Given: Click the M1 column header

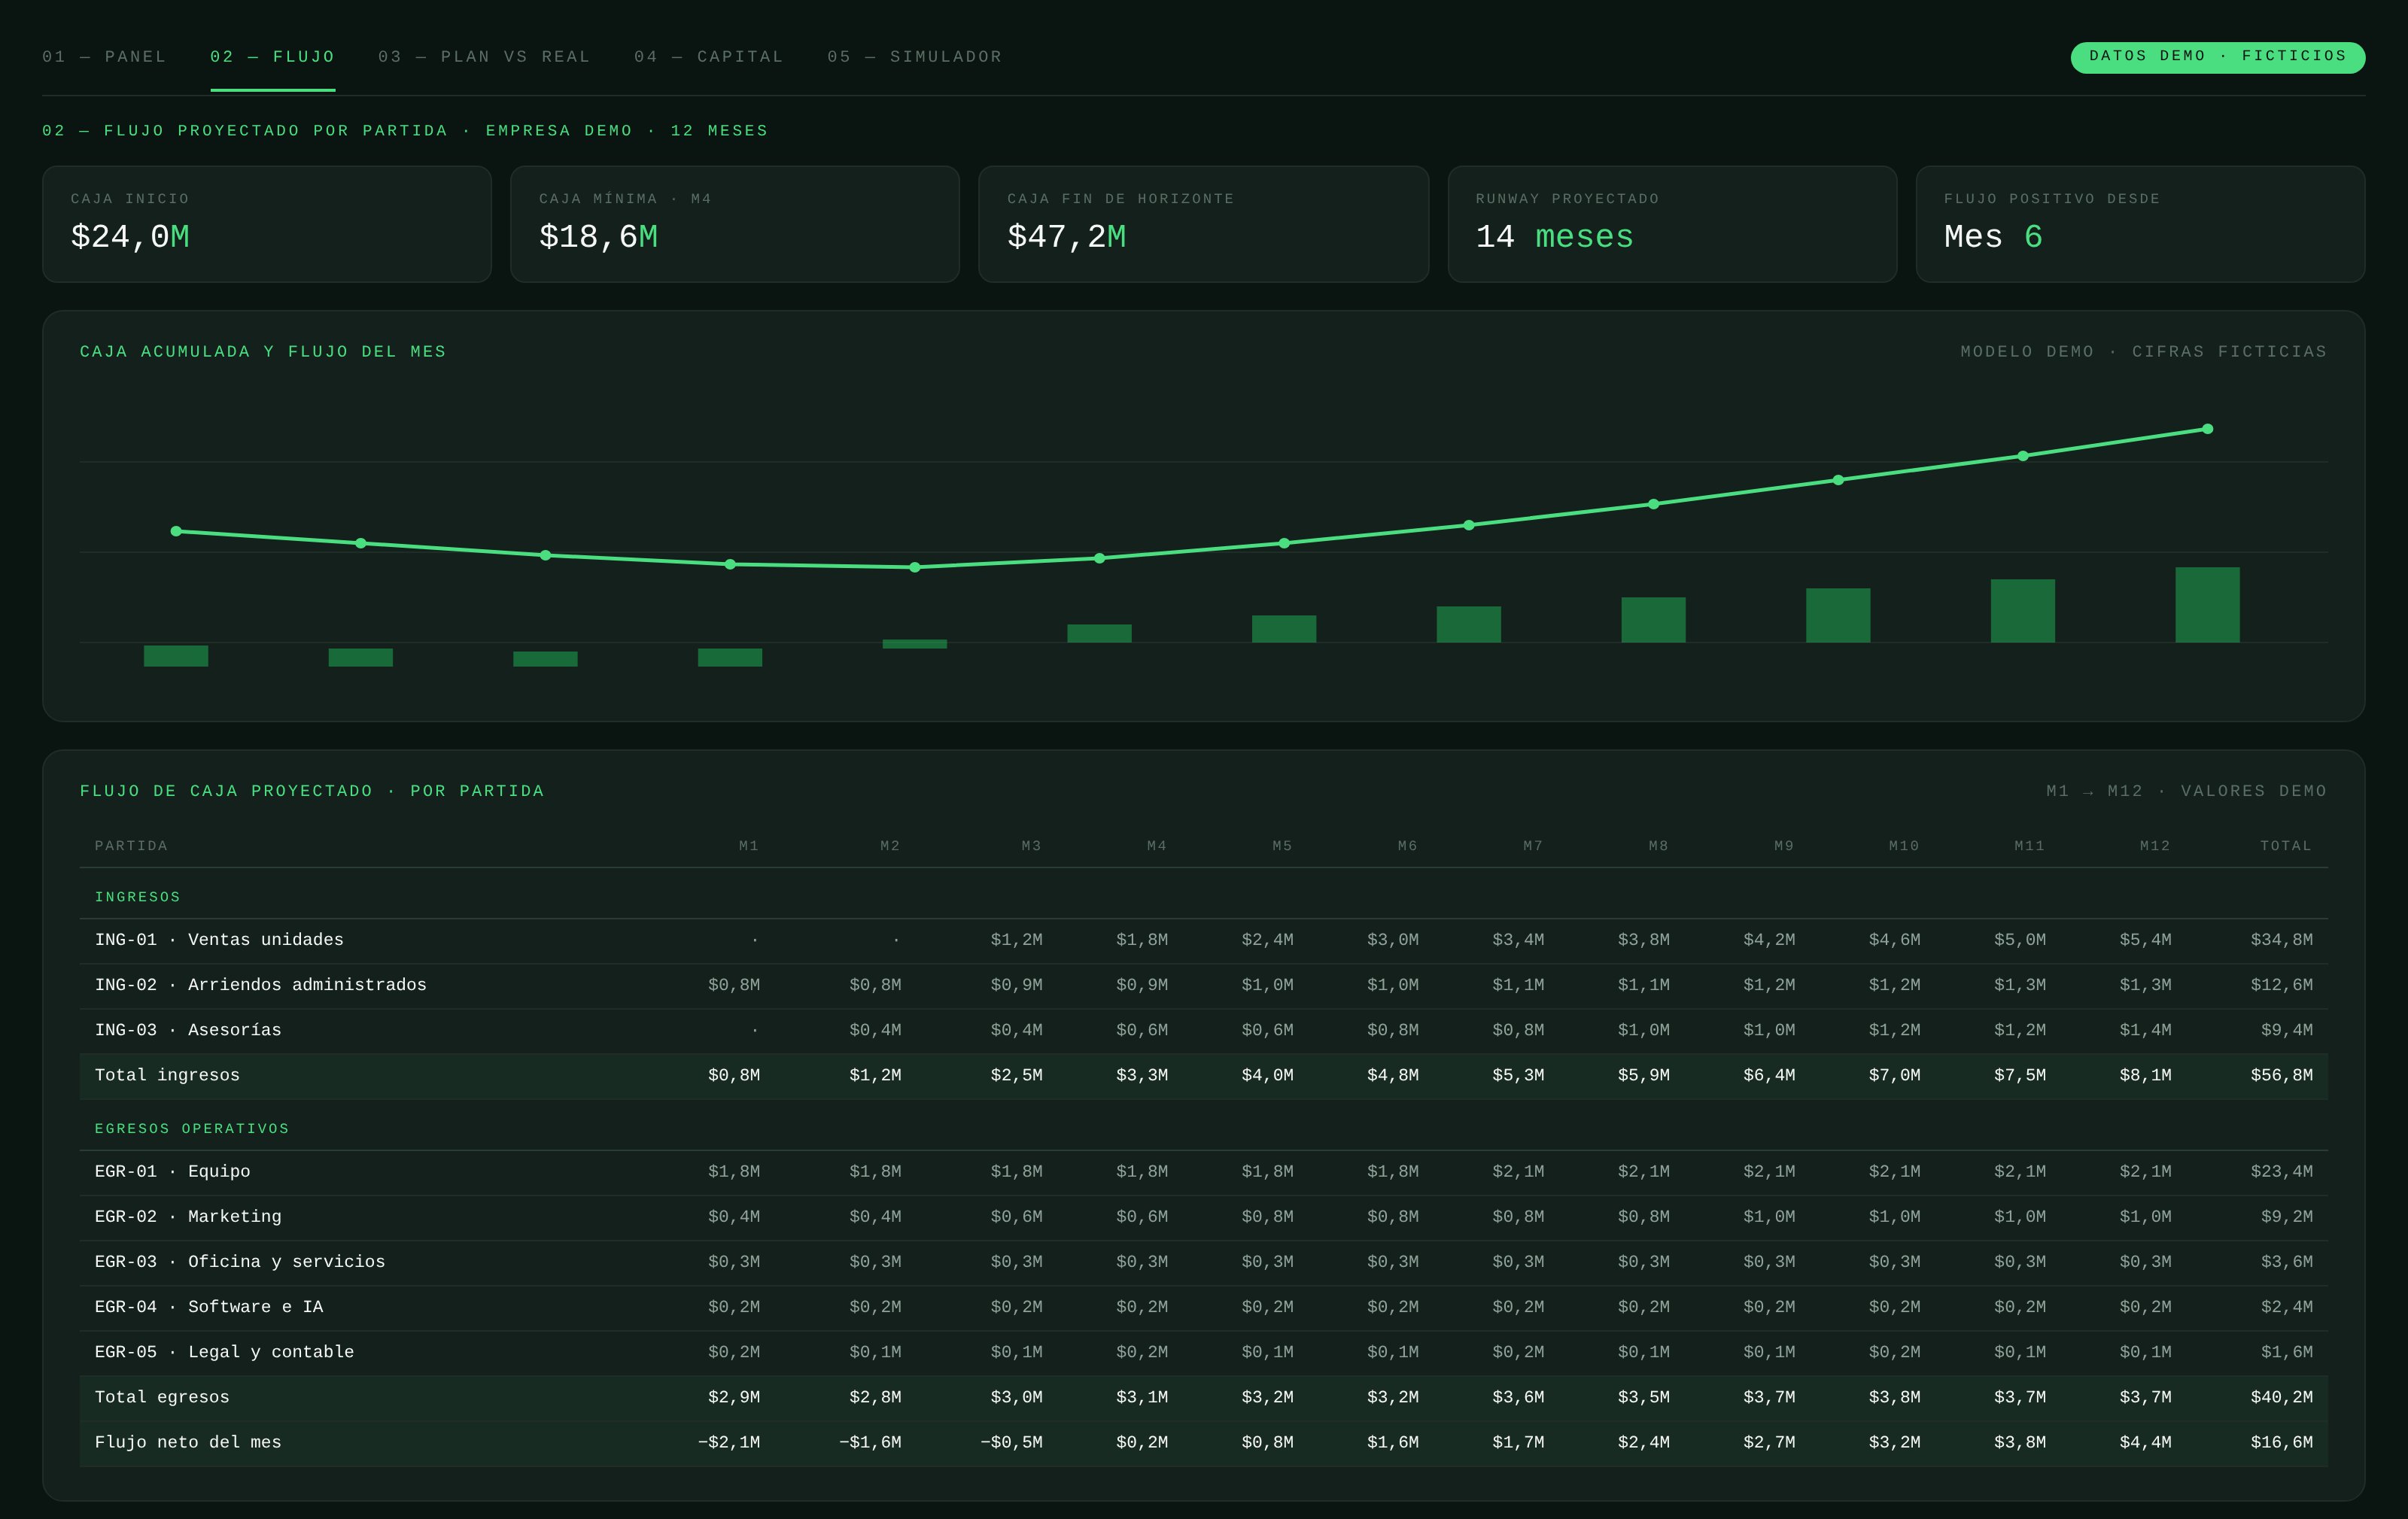Looking at the screenshot, I should coord(748,846).
